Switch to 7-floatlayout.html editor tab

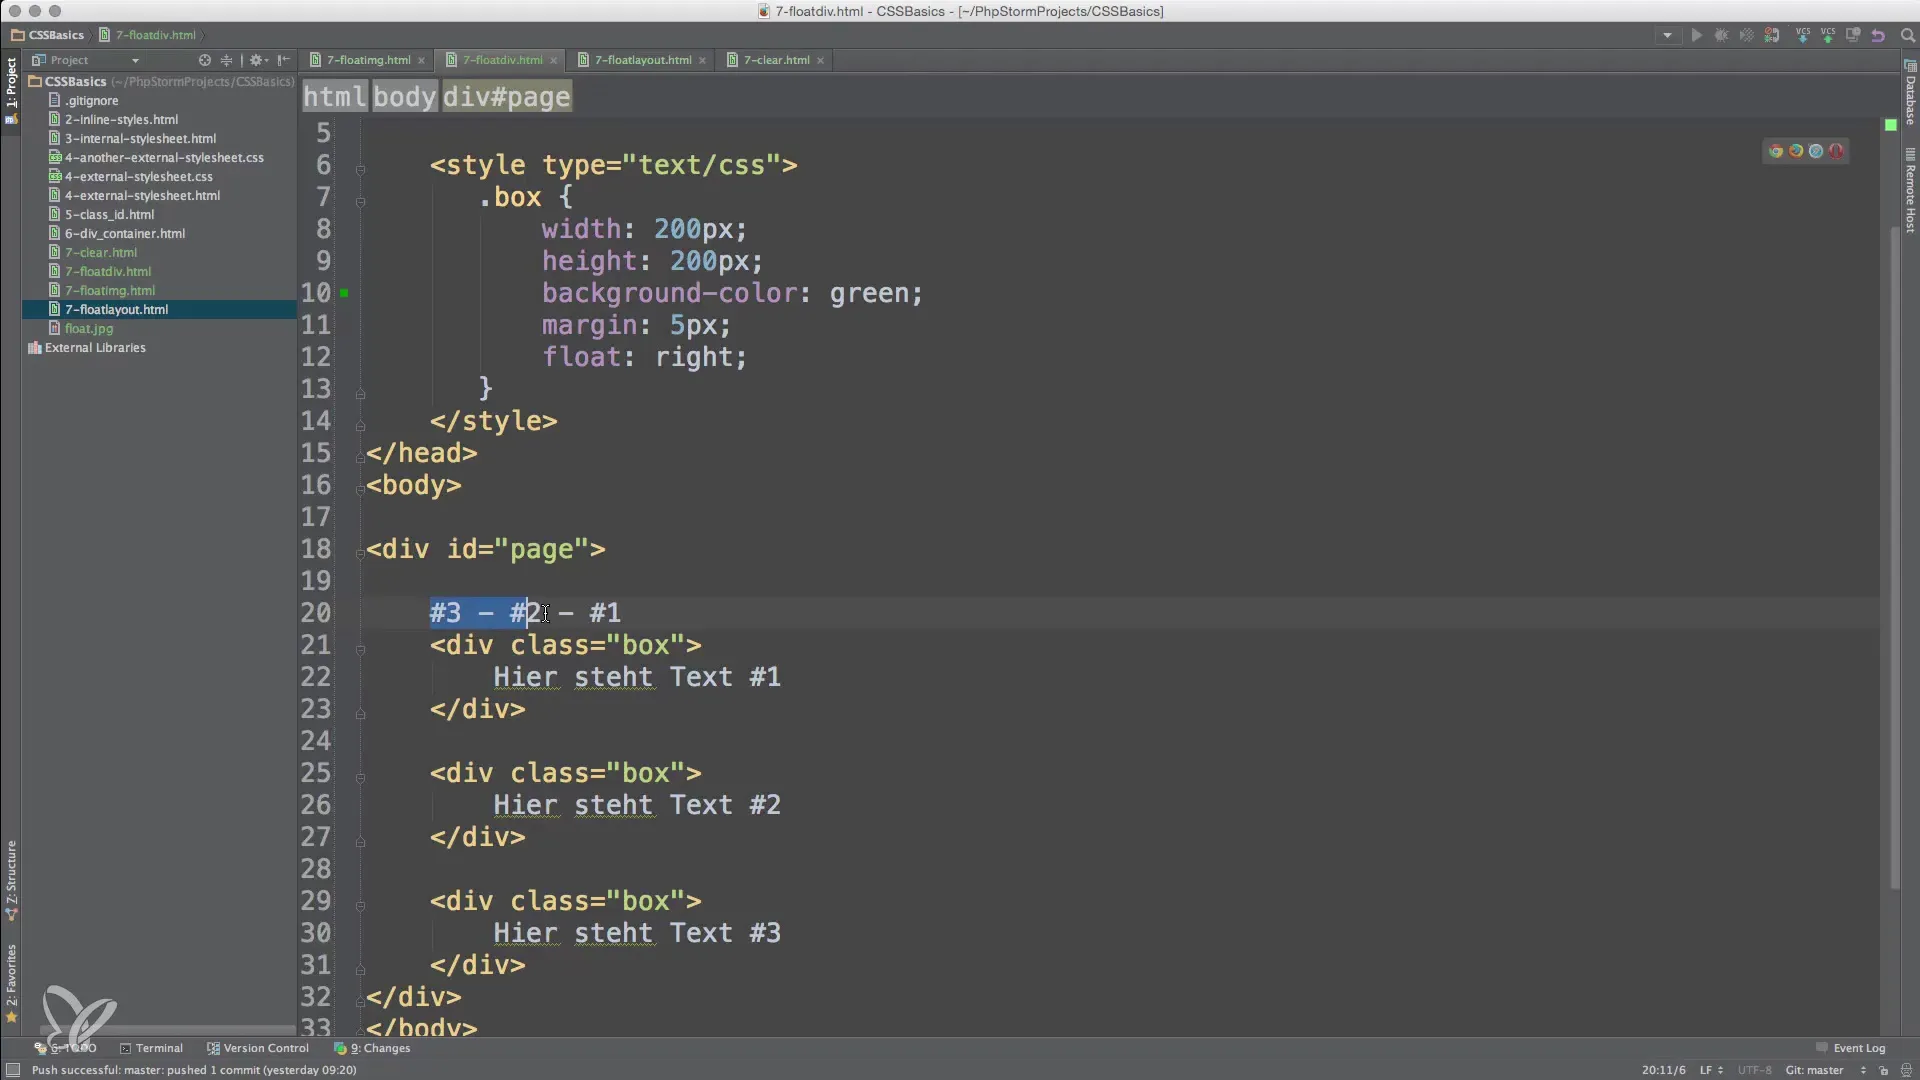[x=643, y=60]
